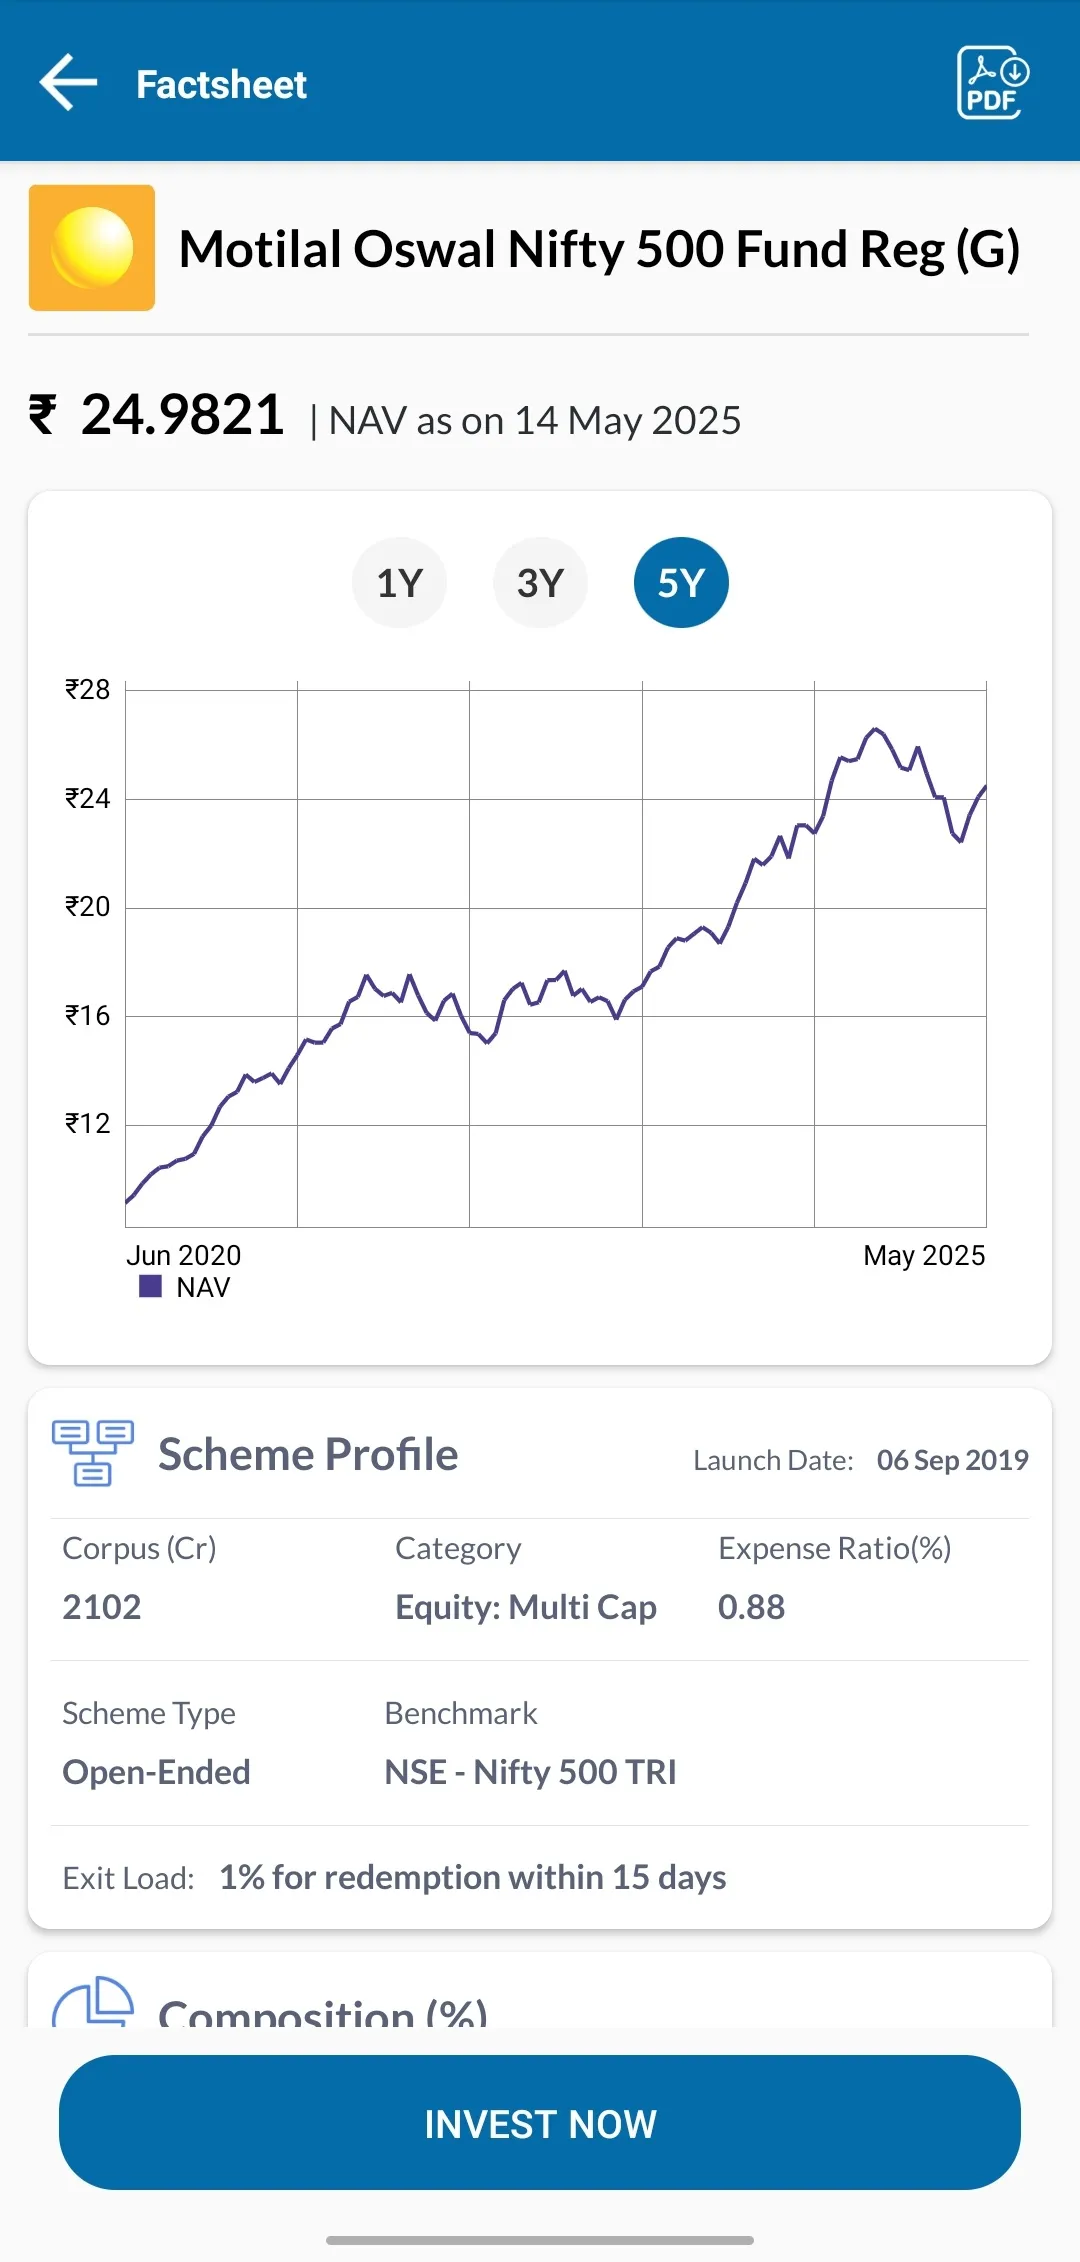Tap the bottom home gesture bar
1080x2262 pixels.
pyautogui.click(x=540, y=2240)
